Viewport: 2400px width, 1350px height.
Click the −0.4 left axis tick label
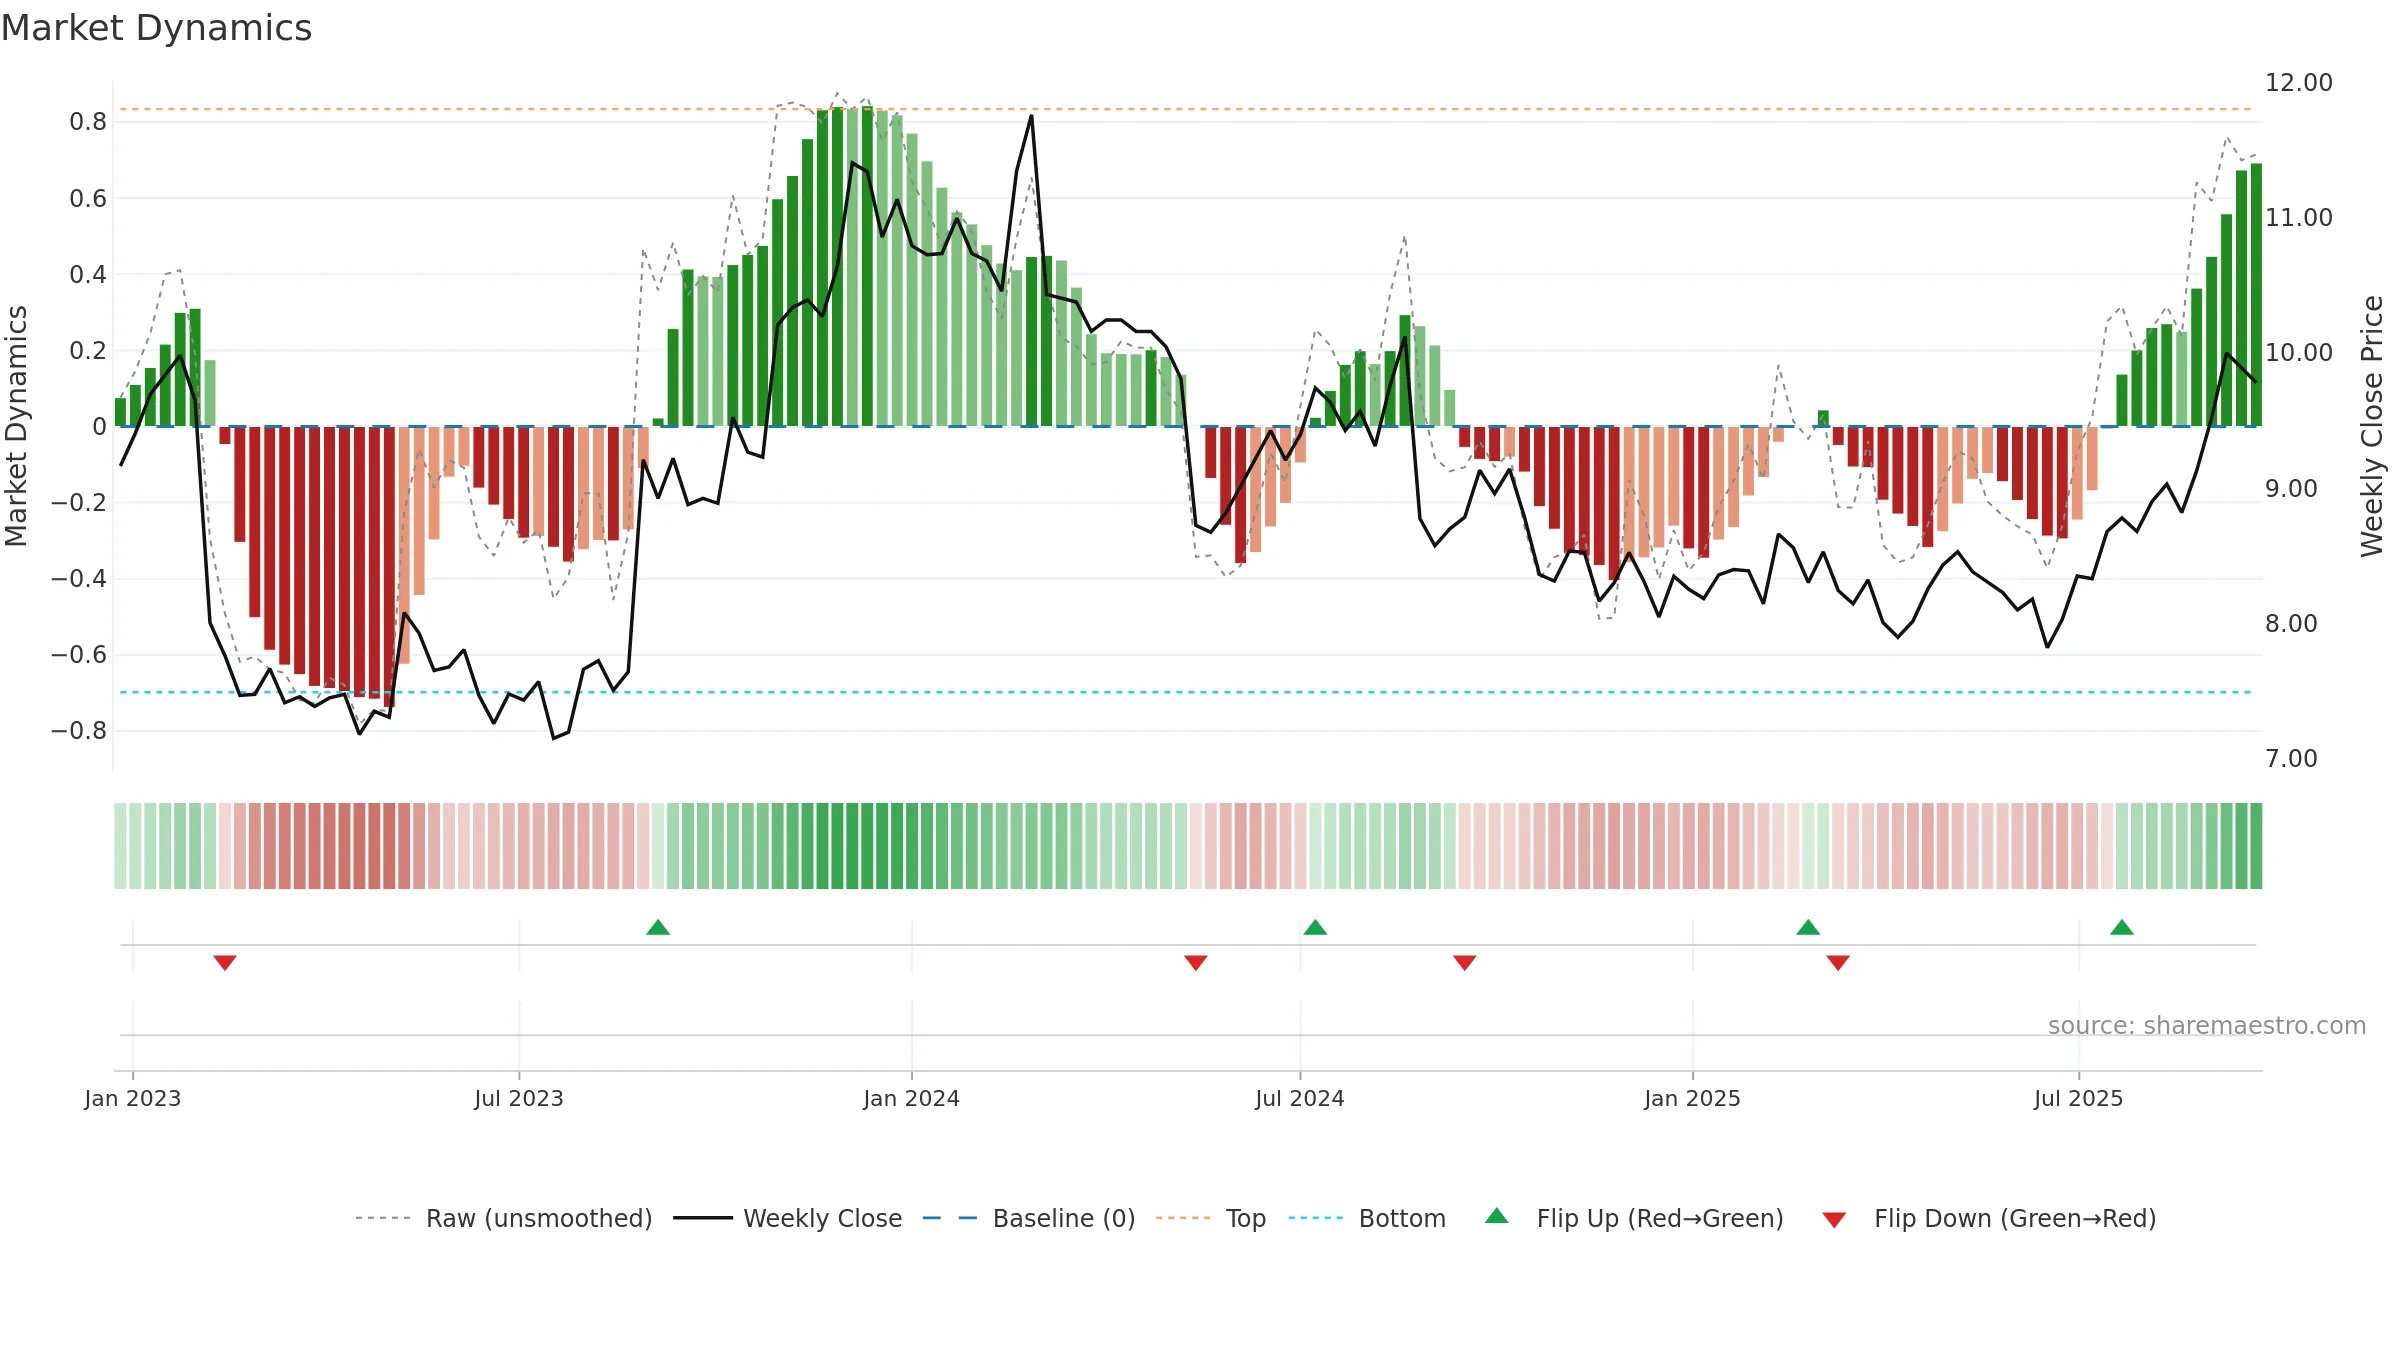pos(79,579)
